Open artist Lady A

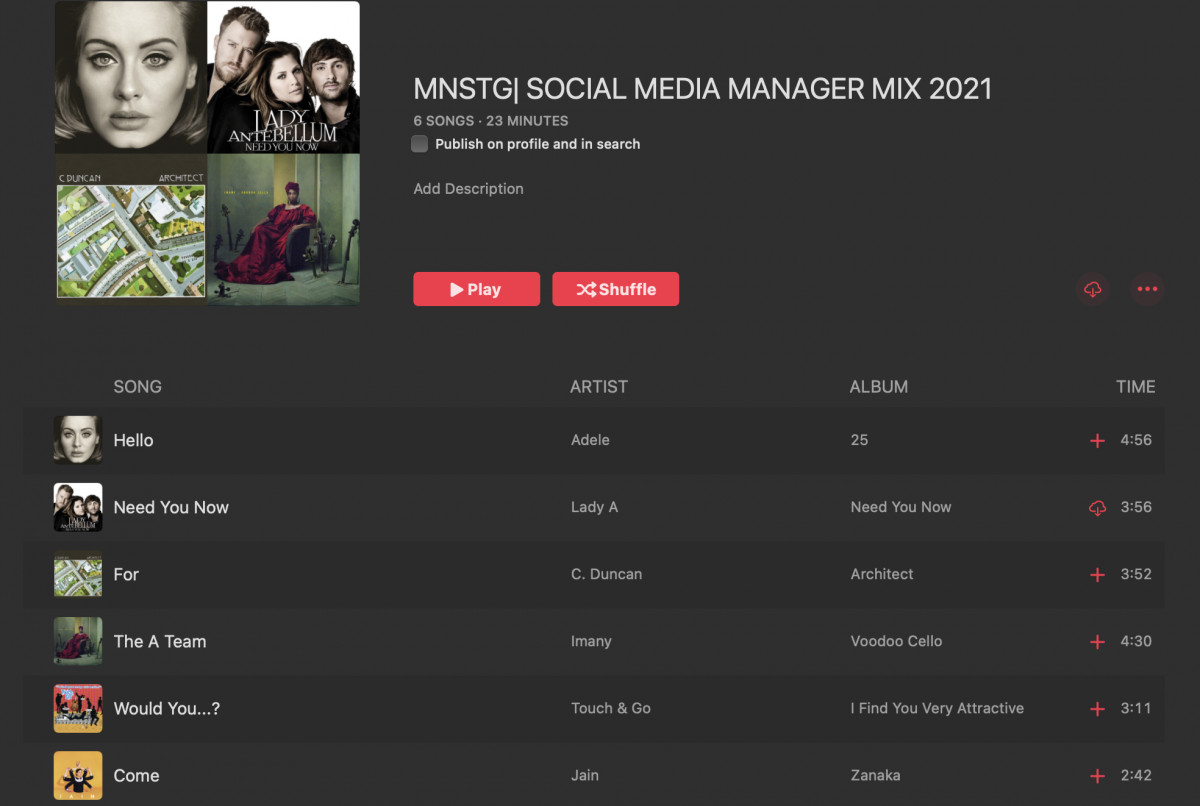594,507
